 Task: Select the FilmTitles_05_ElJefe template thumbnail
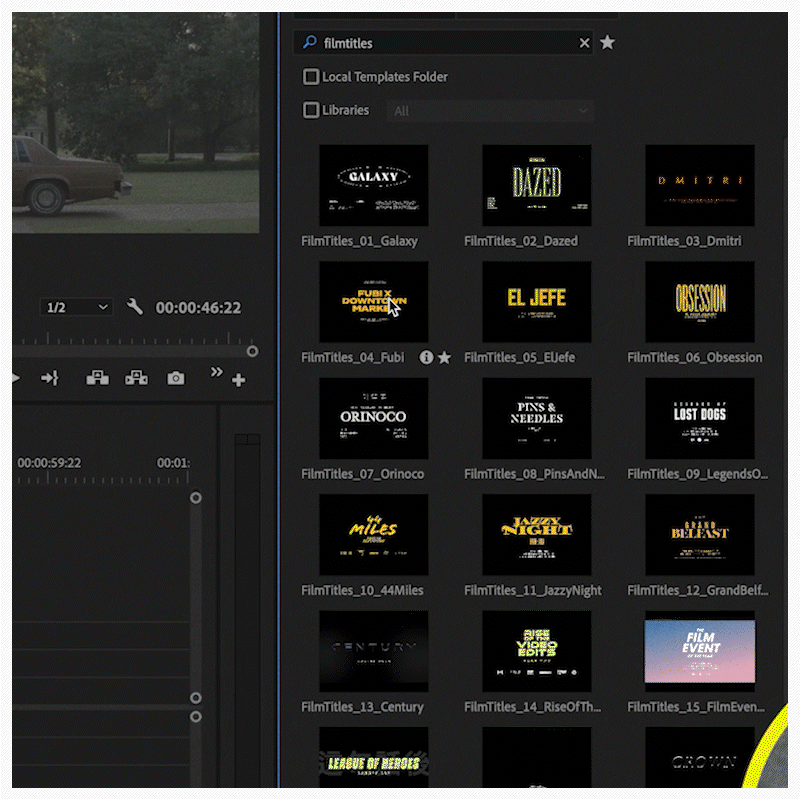coord(536,301)
